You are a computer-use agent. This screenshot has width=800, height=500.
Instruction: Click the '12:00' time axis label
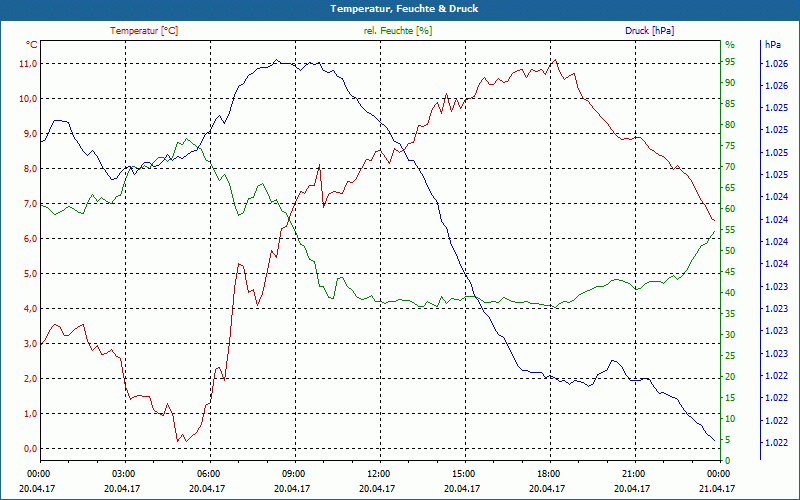pyautogui.click(x=379, y=474)
